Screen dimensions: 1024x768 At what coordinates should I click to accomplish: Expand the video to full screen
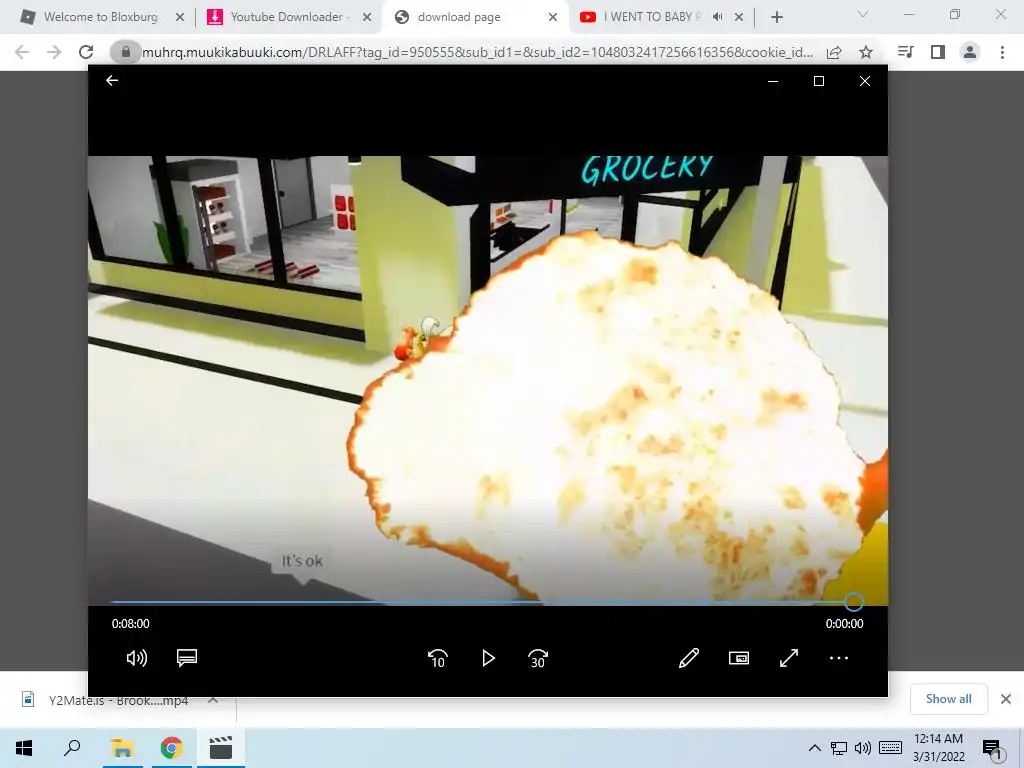click(x=789, y=658)
